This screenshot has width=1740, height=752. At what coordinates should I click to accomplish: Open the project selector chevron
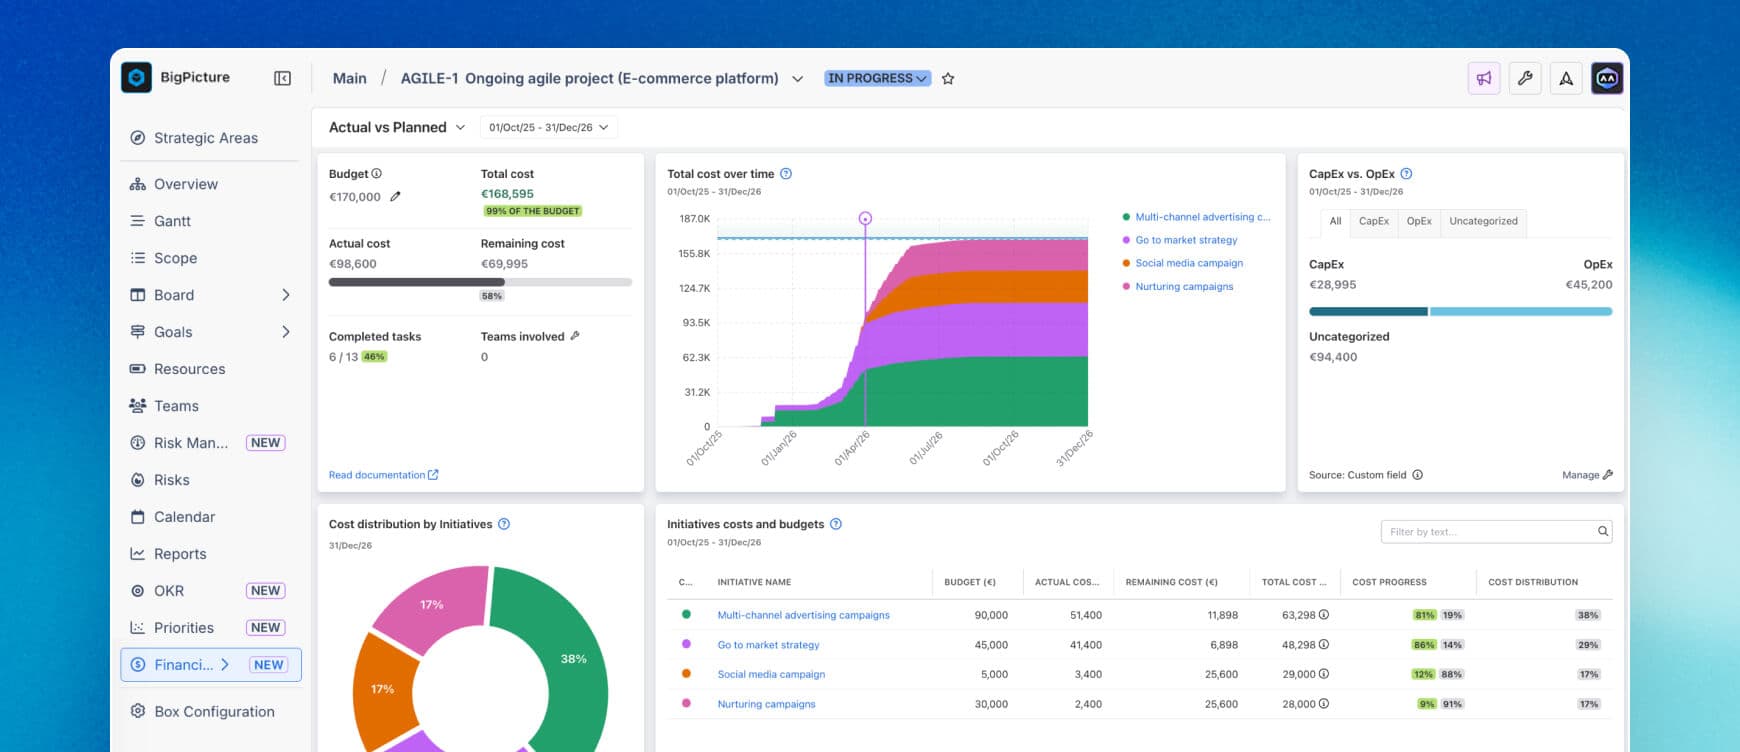pos(797,79)
